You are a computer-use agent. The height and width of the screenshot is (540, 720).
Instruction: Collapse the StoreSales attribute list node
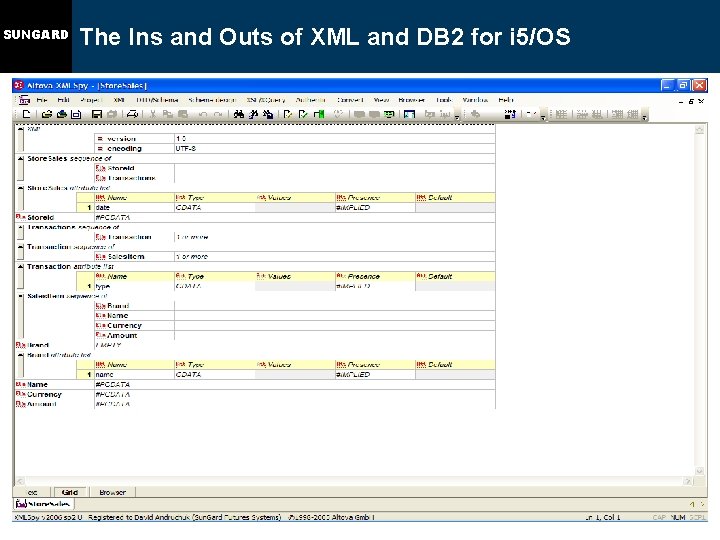pyautogui.click(x=21, y=188)
